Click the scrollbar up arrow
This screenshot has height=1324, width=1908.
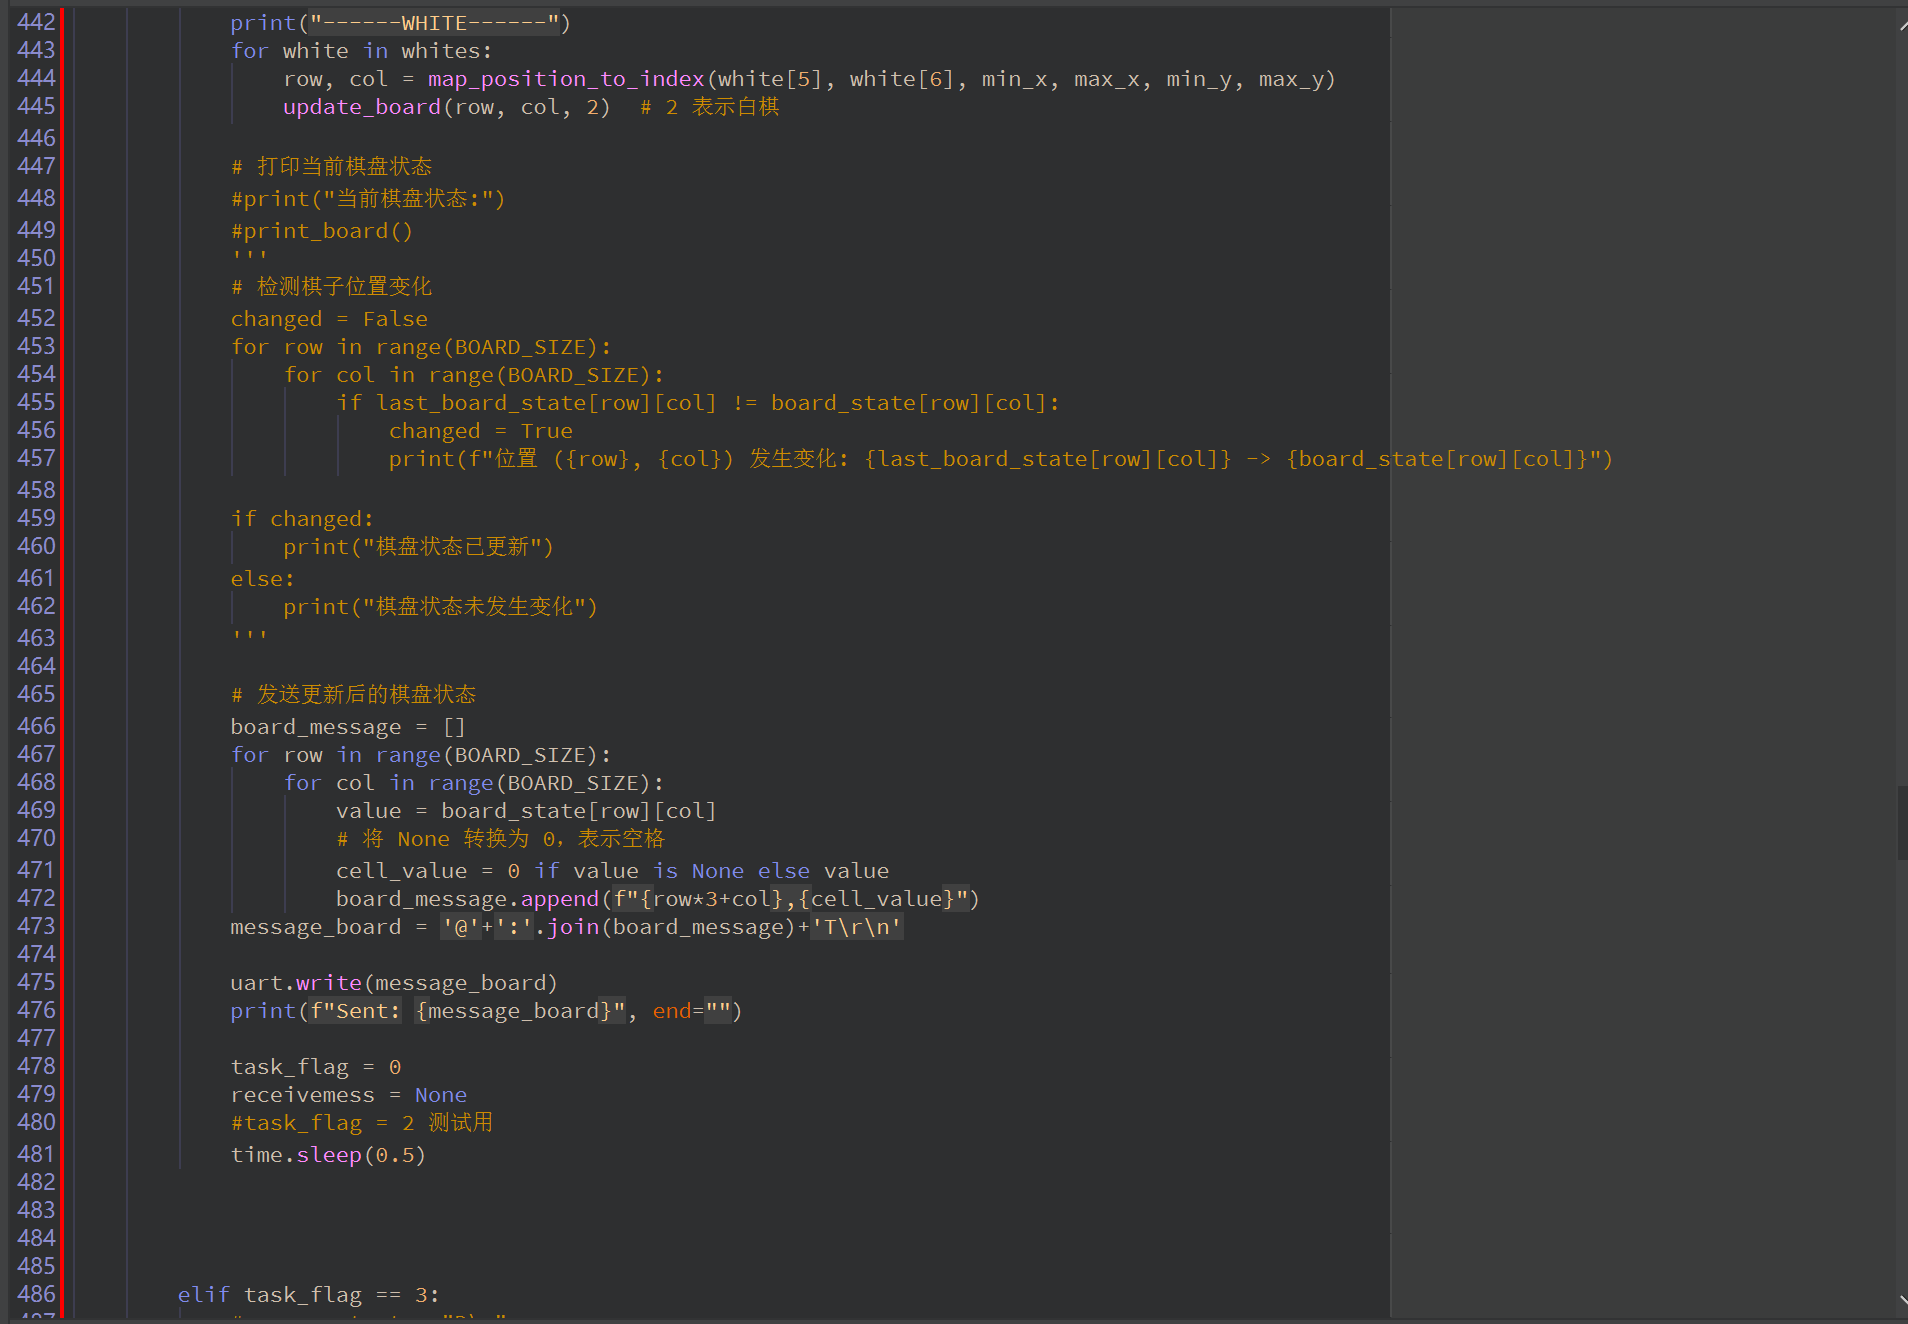tap(1901, 24)
